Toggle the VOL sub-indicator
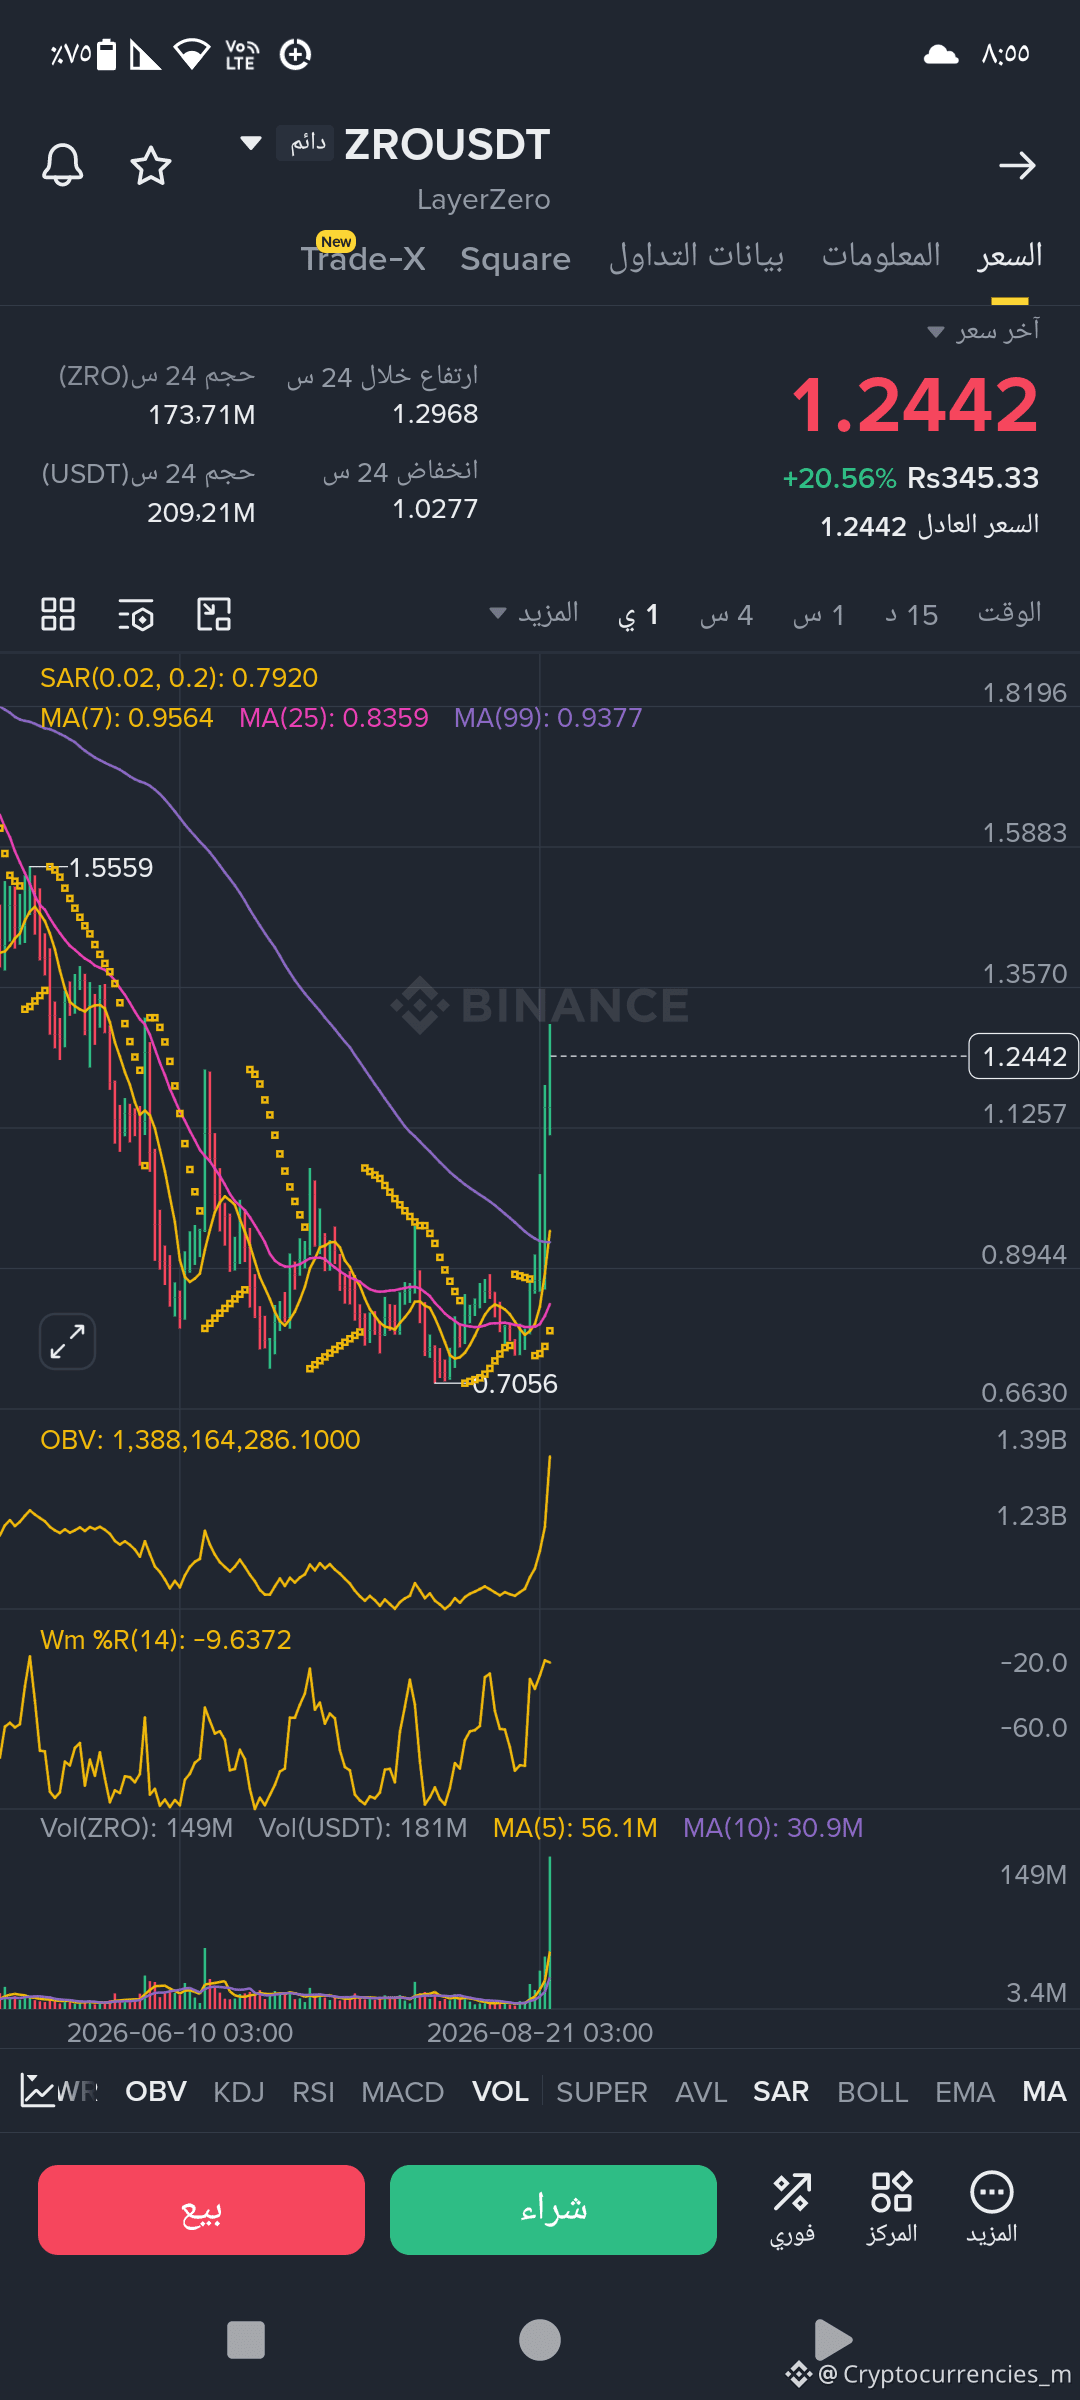This screenshot has width=1080, height=2400. coord(500,2091)
